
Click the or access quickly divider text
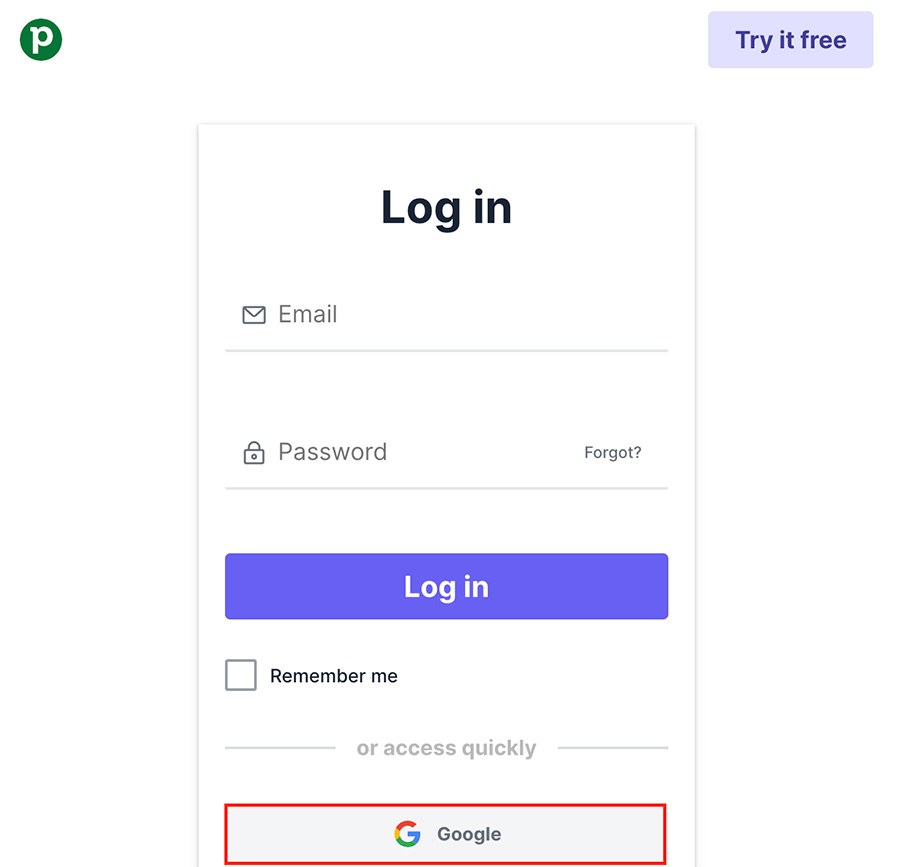pyautogui.click(x=446, y=747)
